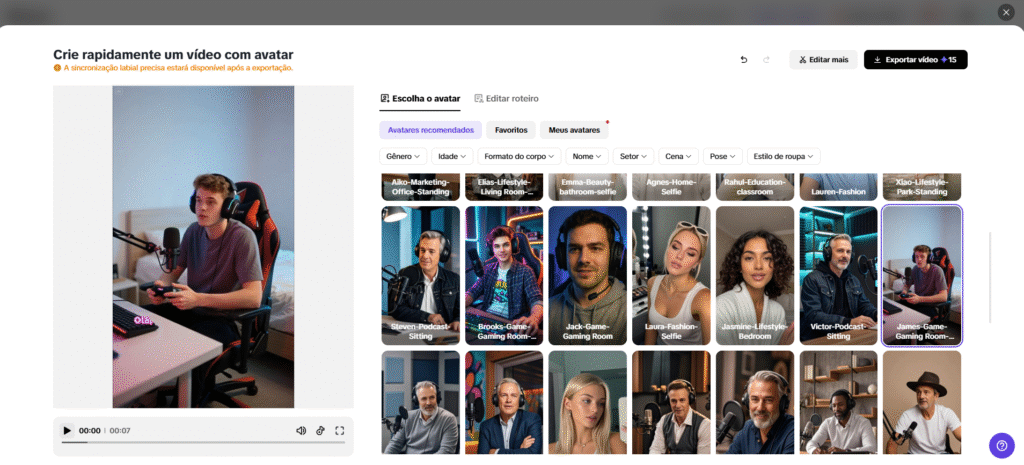Mute the preview volume speaker icon
Image resolution: width=1024 pixels, height=465 pixels.
tap(301, 430)
